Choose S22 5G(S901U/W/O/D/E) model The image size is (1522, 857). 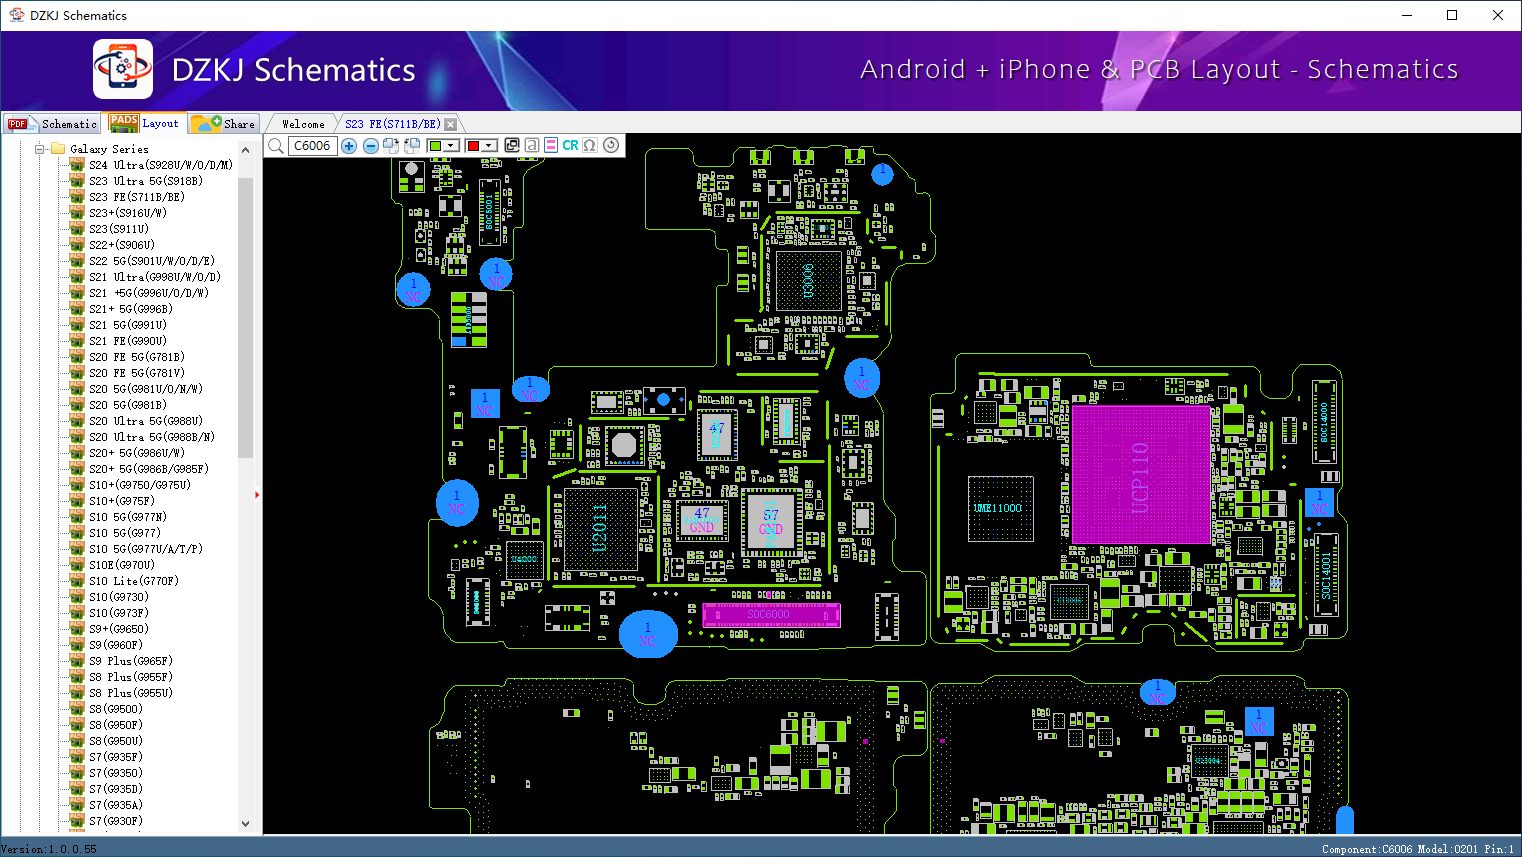(x=151, y=261)
